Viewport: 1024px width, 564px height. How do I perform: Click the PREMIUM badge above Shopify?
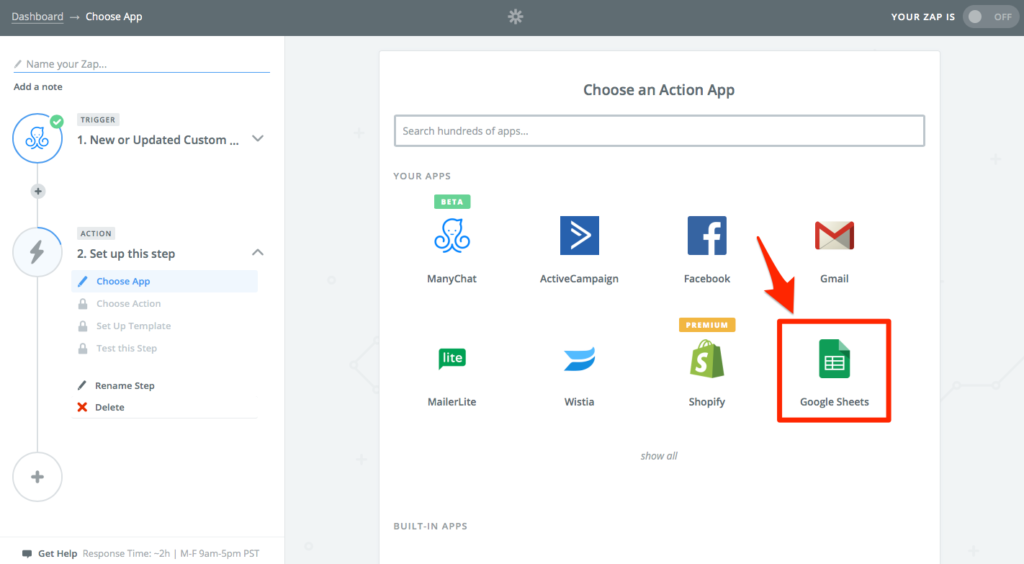(707, 324)
